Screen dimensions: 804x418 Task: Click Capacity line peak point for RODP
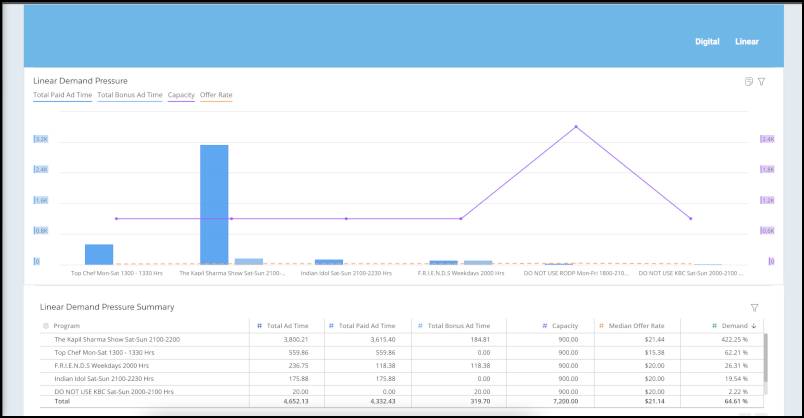(576, 126)
